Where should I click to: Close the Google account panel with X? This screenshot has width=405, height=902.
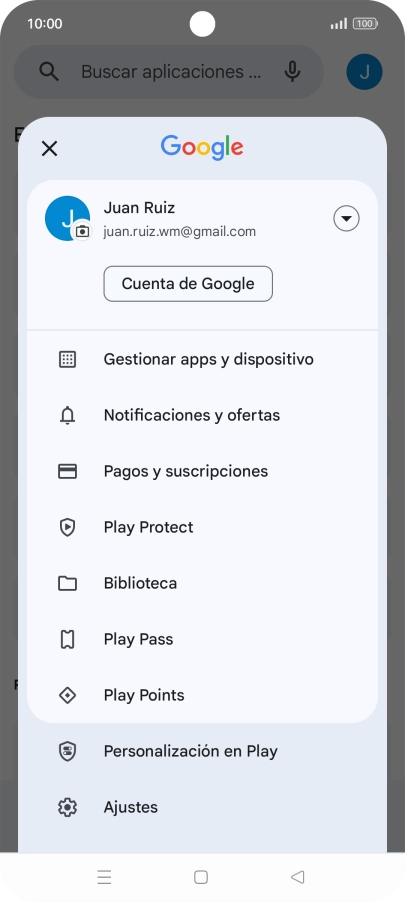pyautogui.click(x=49, y=149)
